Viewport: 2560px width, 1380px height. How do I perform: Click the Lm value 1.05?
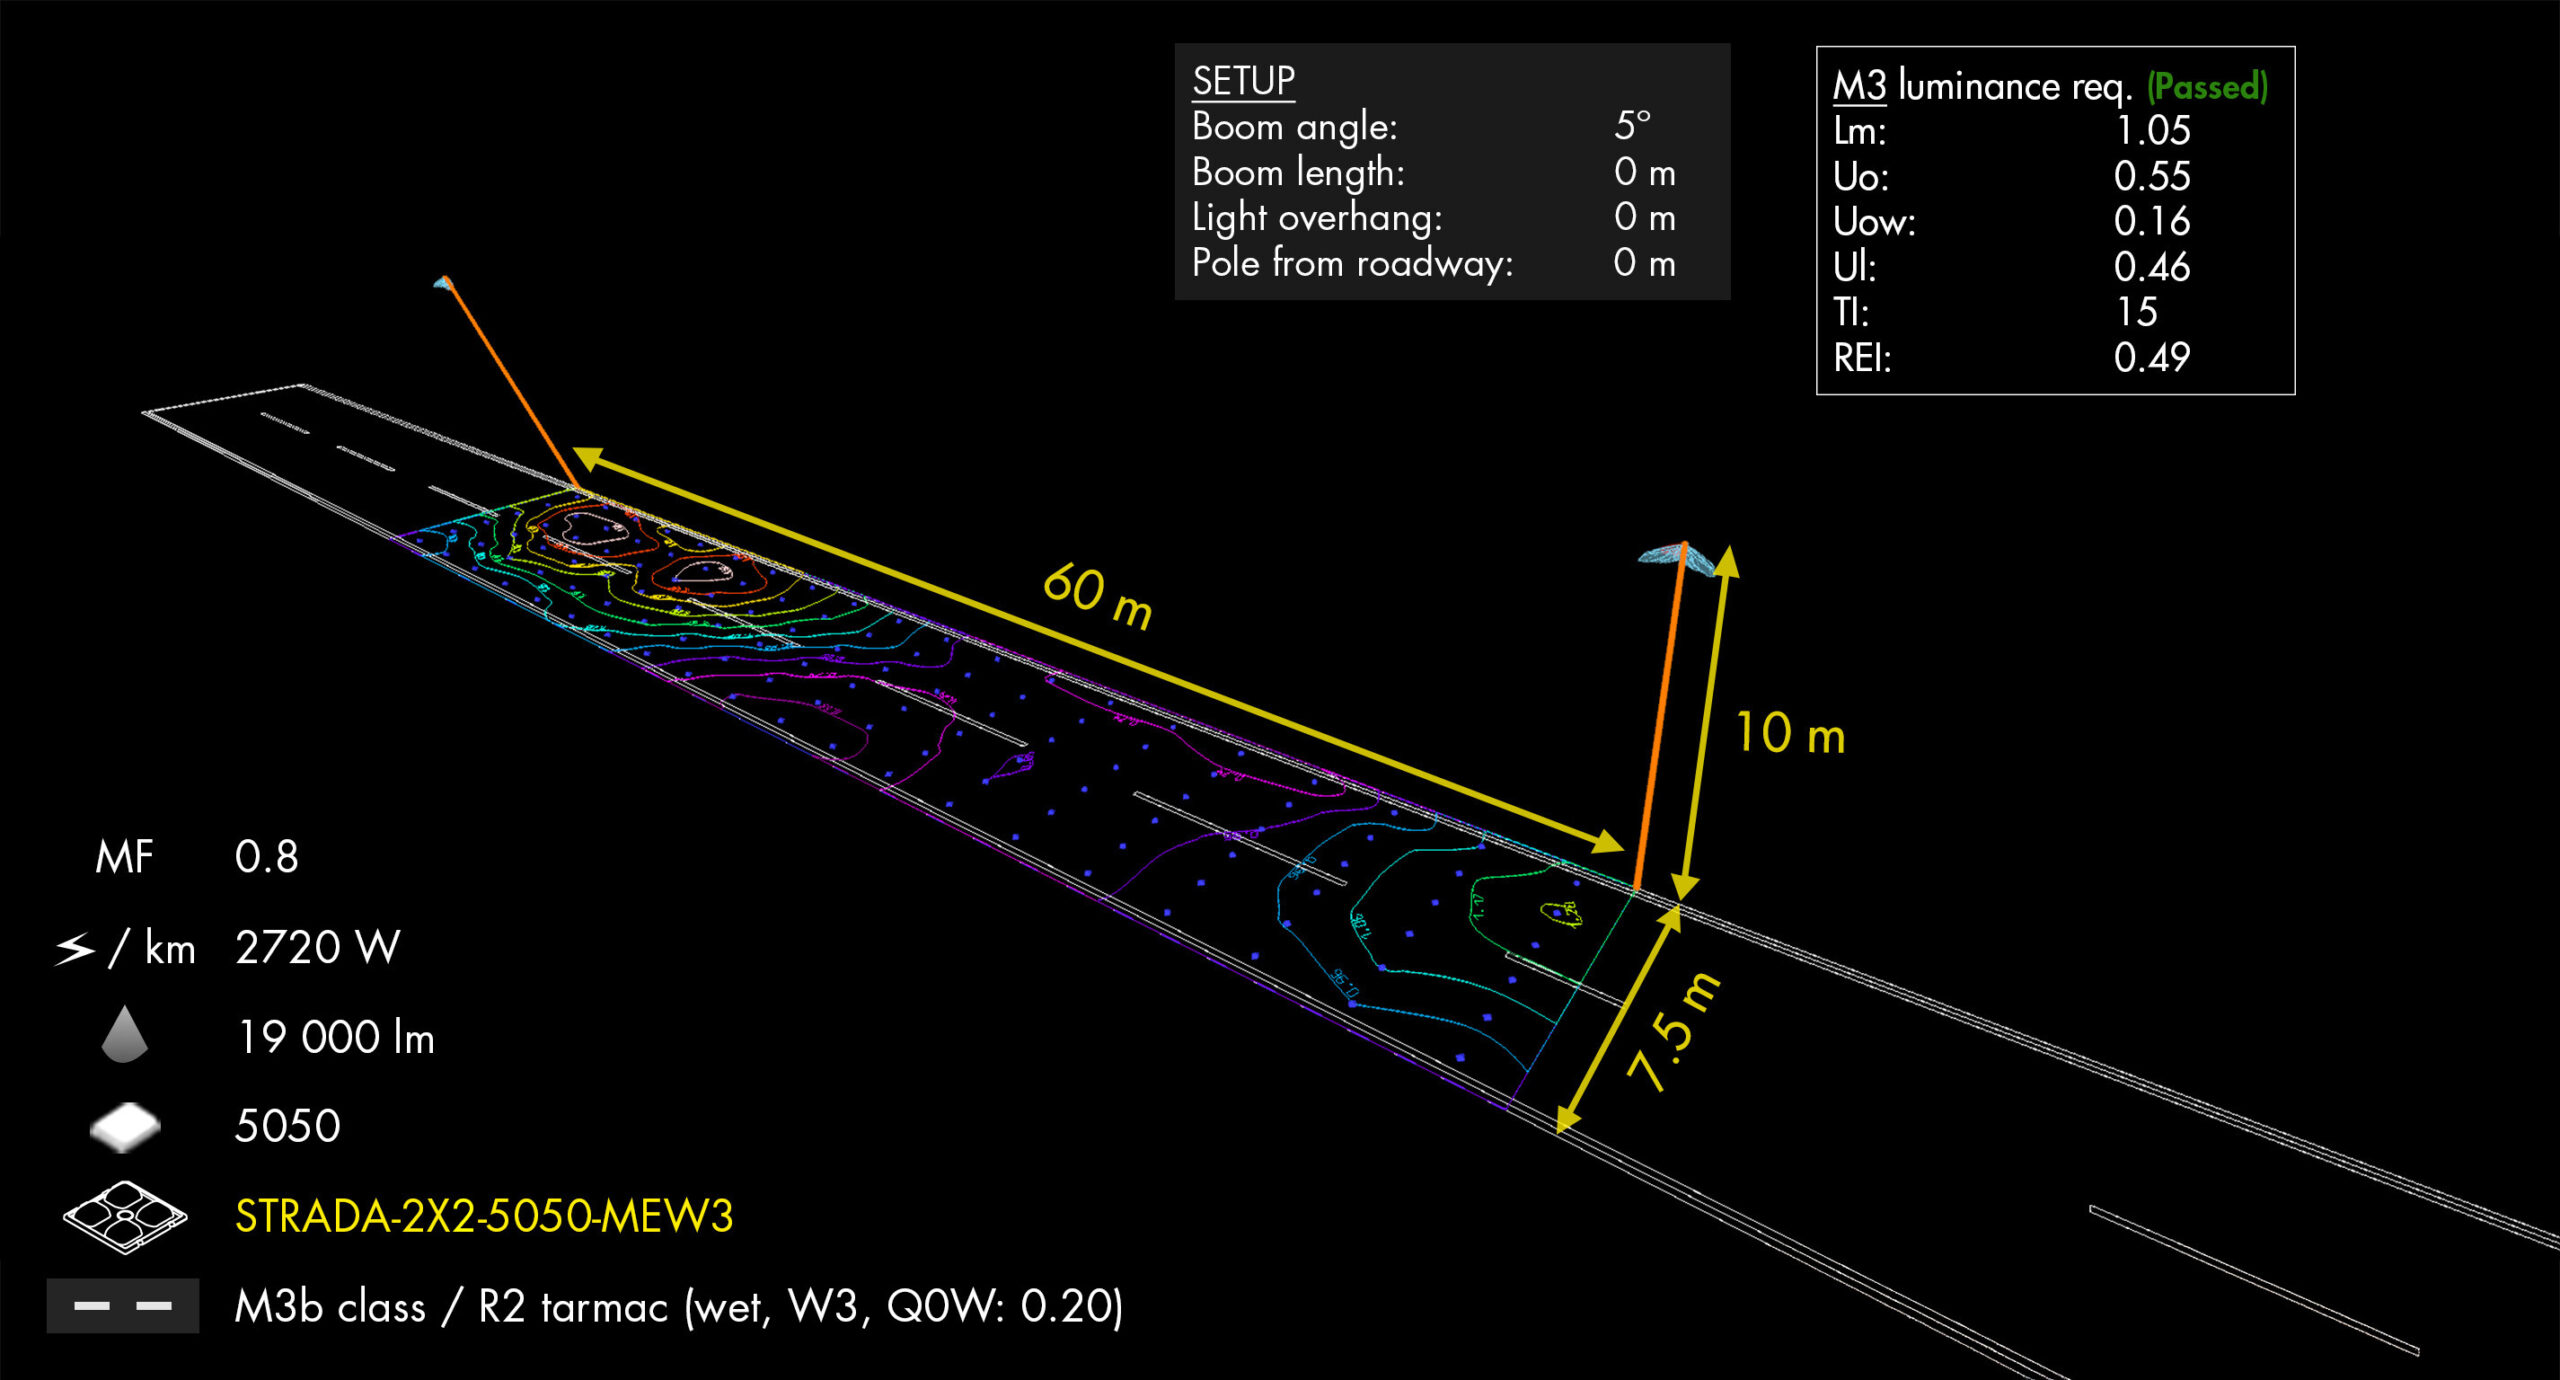(2152, 131)
